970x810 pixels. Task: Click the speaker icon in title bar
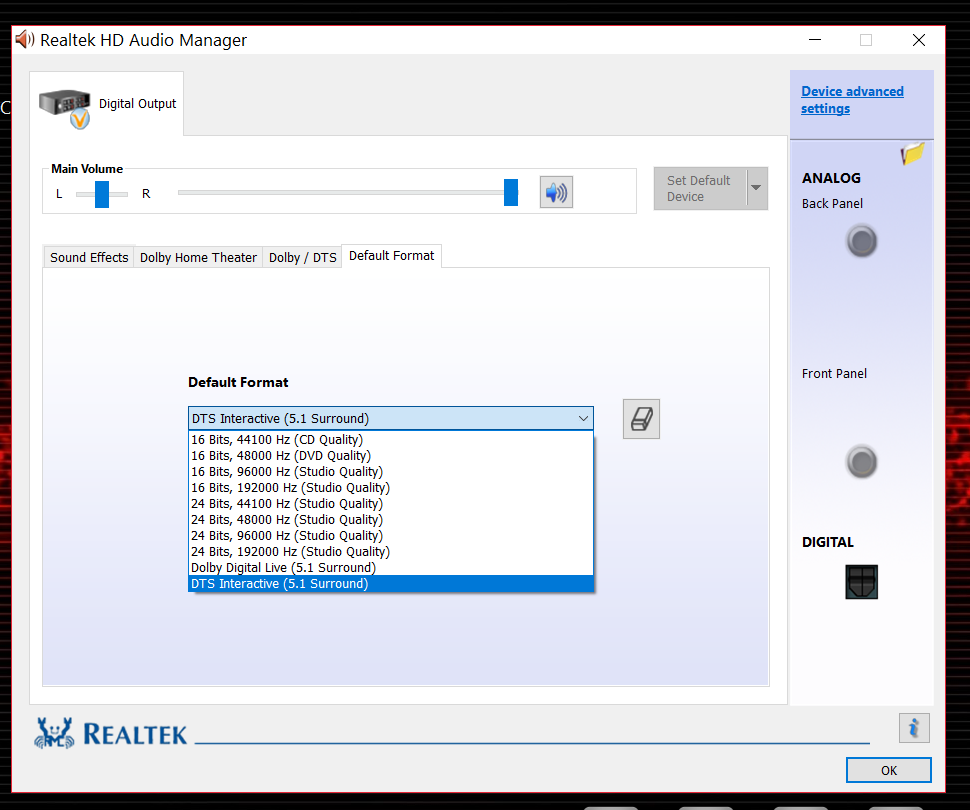point(24,40)
